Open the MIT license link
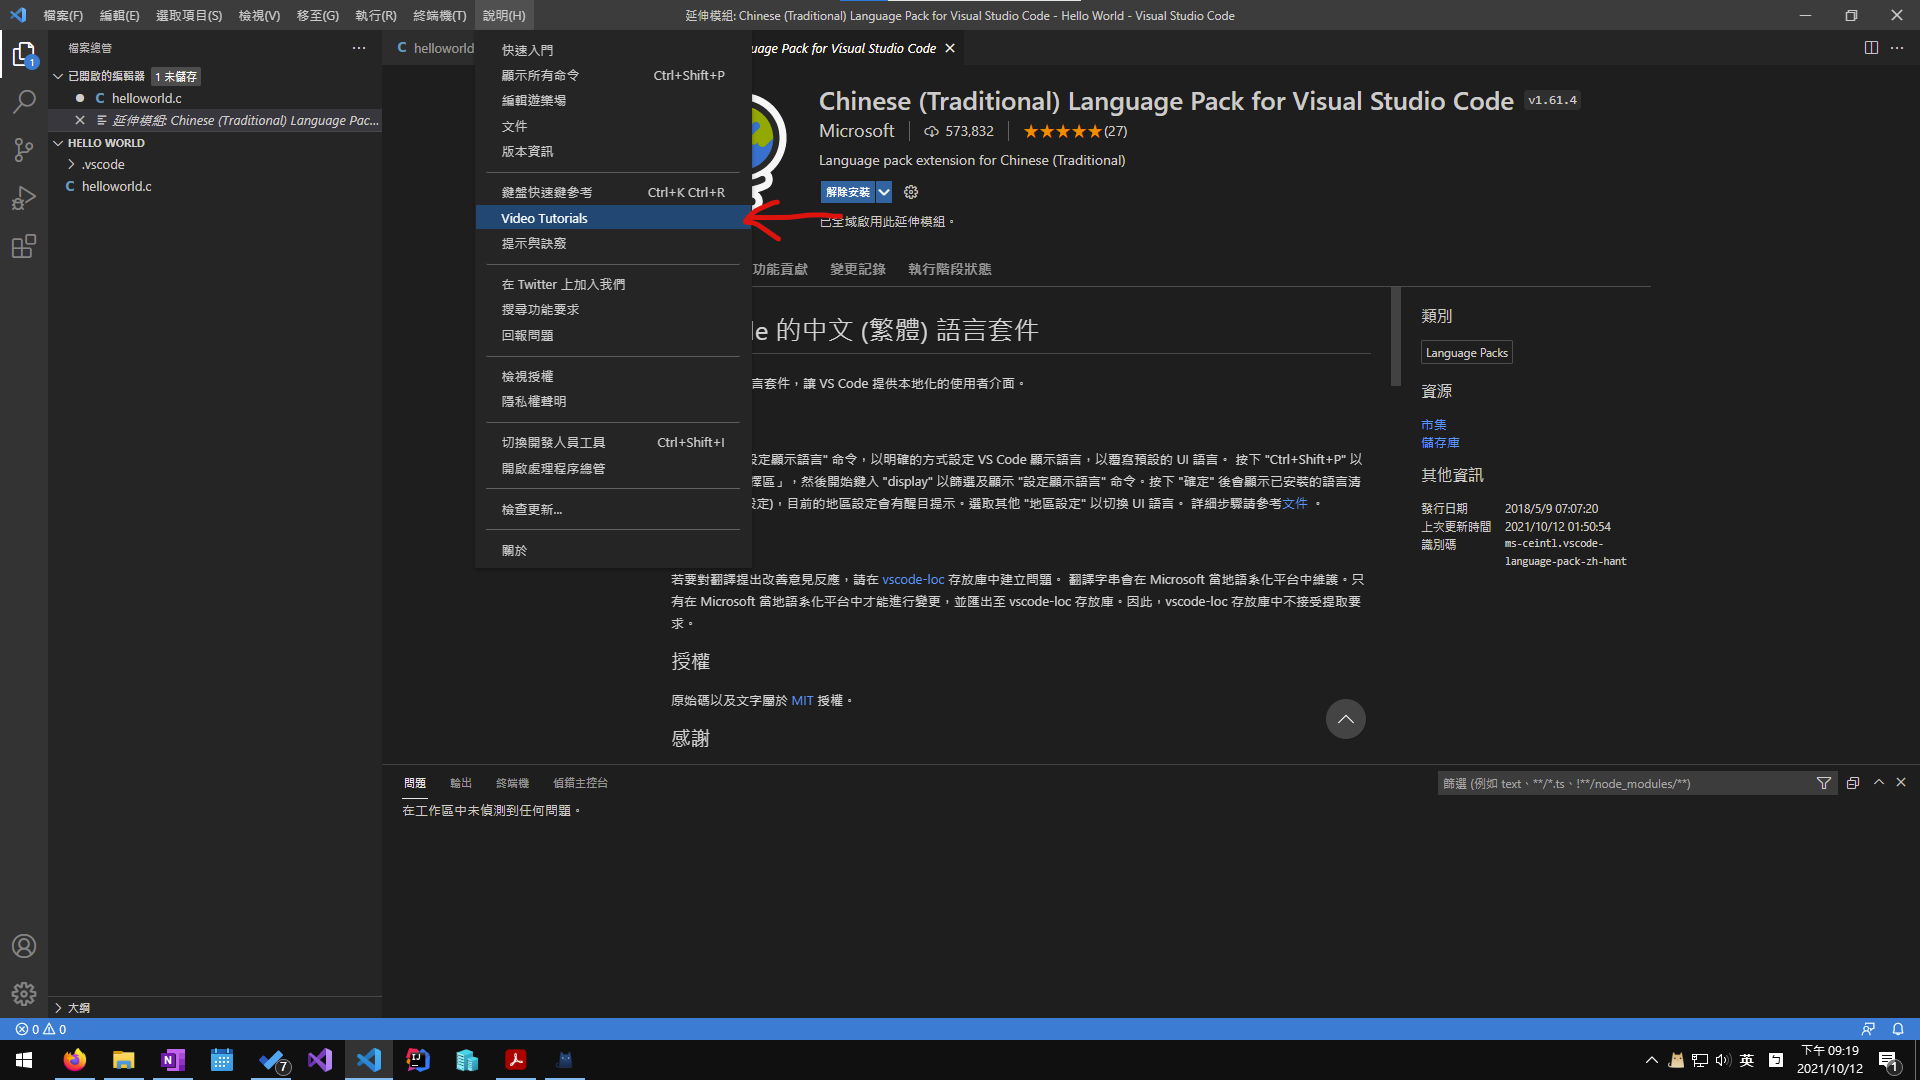This screenshot has width=1920, height=1080. (x=802, y=700)
